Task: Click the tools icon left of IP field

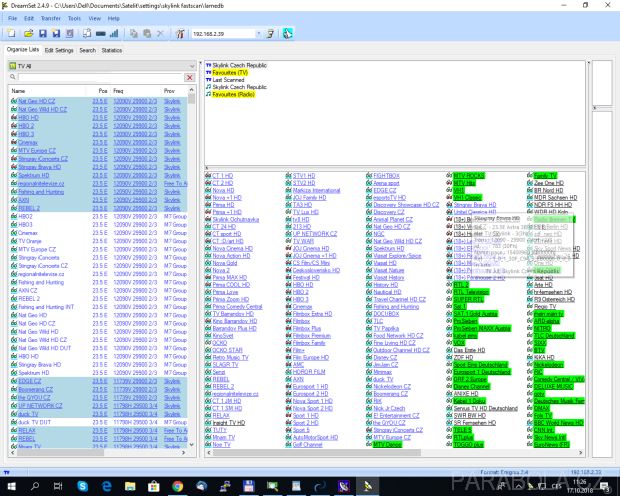Action: pos(180,34)
